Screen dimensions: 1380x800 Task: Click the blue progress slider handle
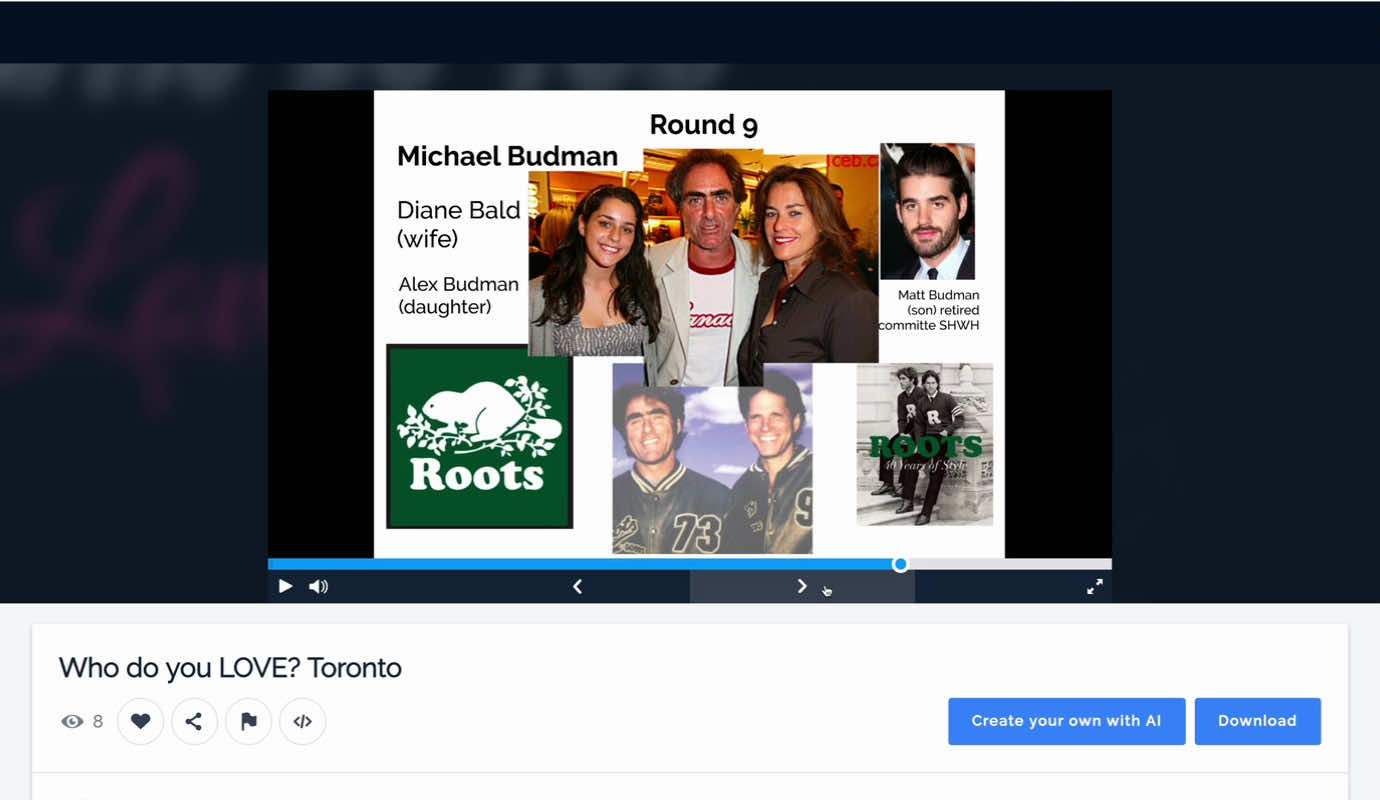900,564
